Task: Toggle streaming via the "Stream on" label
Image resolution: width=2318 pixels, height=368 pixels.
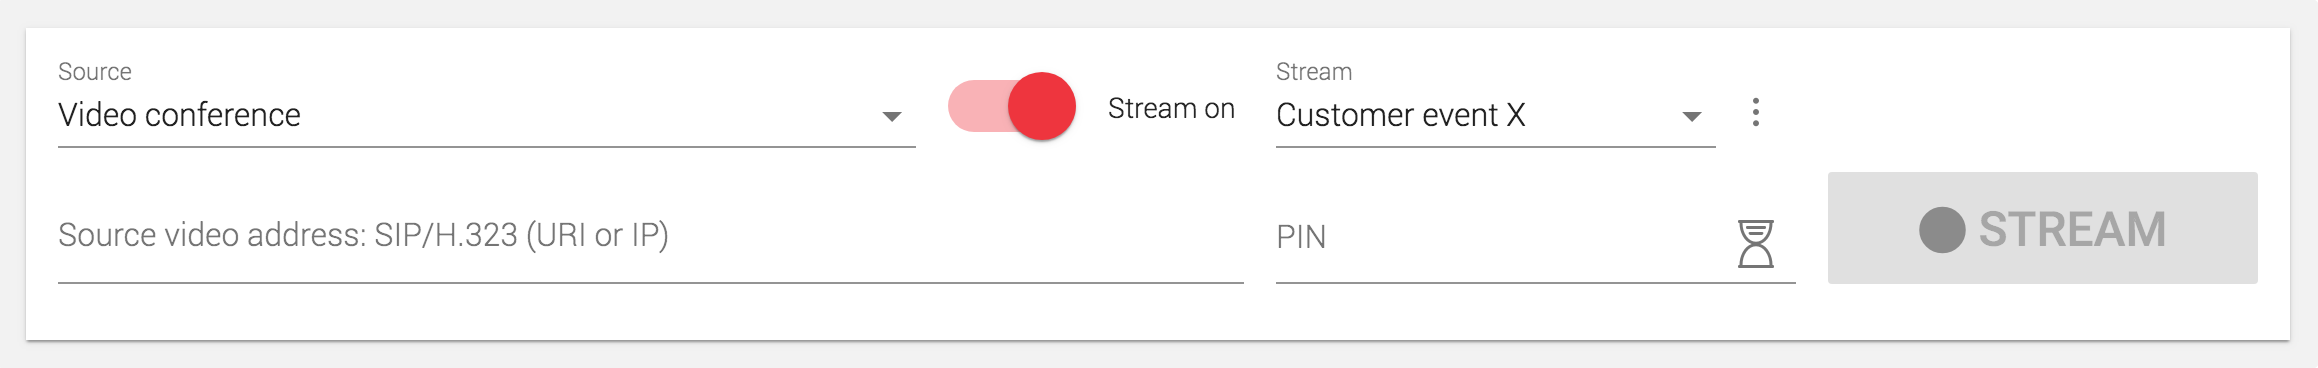Action: [x=1171, y=108]
